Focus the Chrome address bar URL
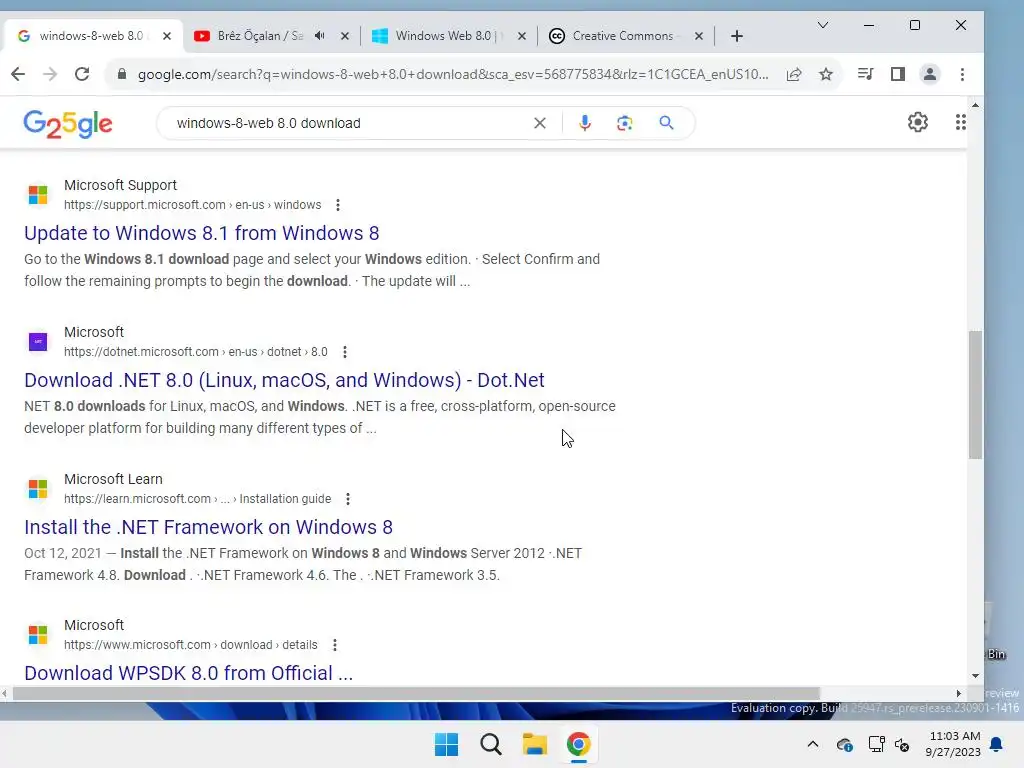Screen dimensions: 1024x768 click(x=452, y=74)
